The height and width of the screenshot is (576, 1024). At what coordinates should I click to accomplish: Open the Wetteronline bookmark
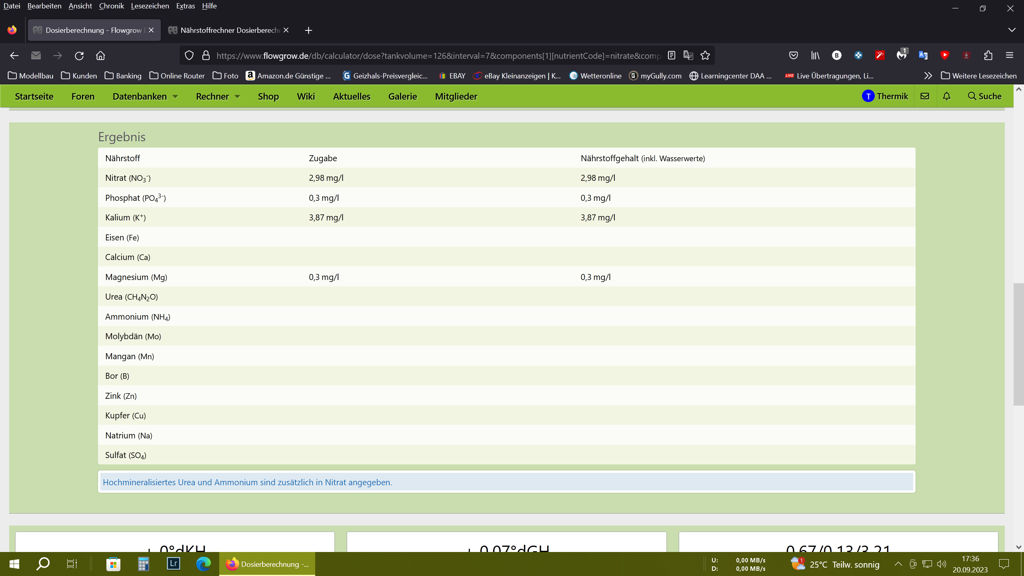pos(595,76)
